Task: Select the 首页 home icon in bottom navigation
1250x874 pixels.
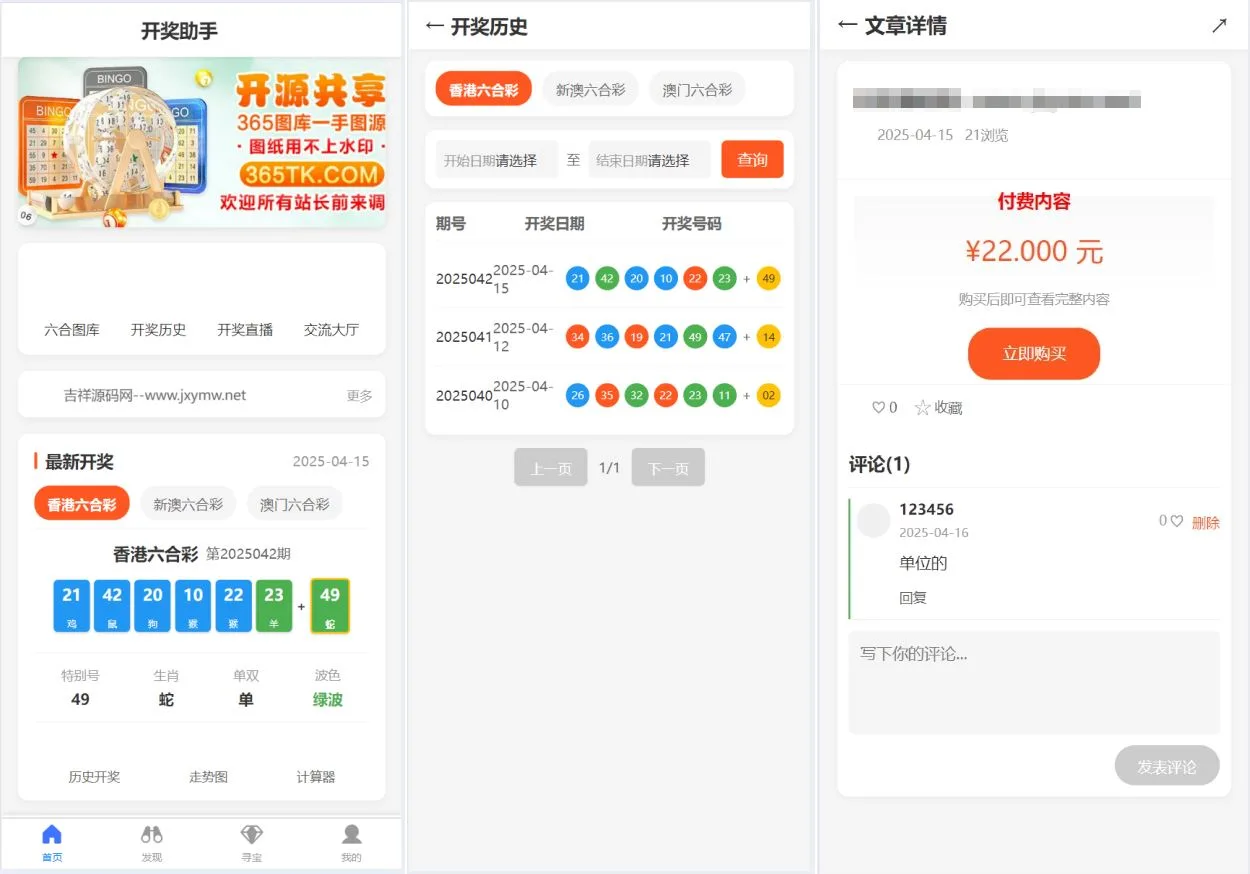Action: click(x=52, y=840)
